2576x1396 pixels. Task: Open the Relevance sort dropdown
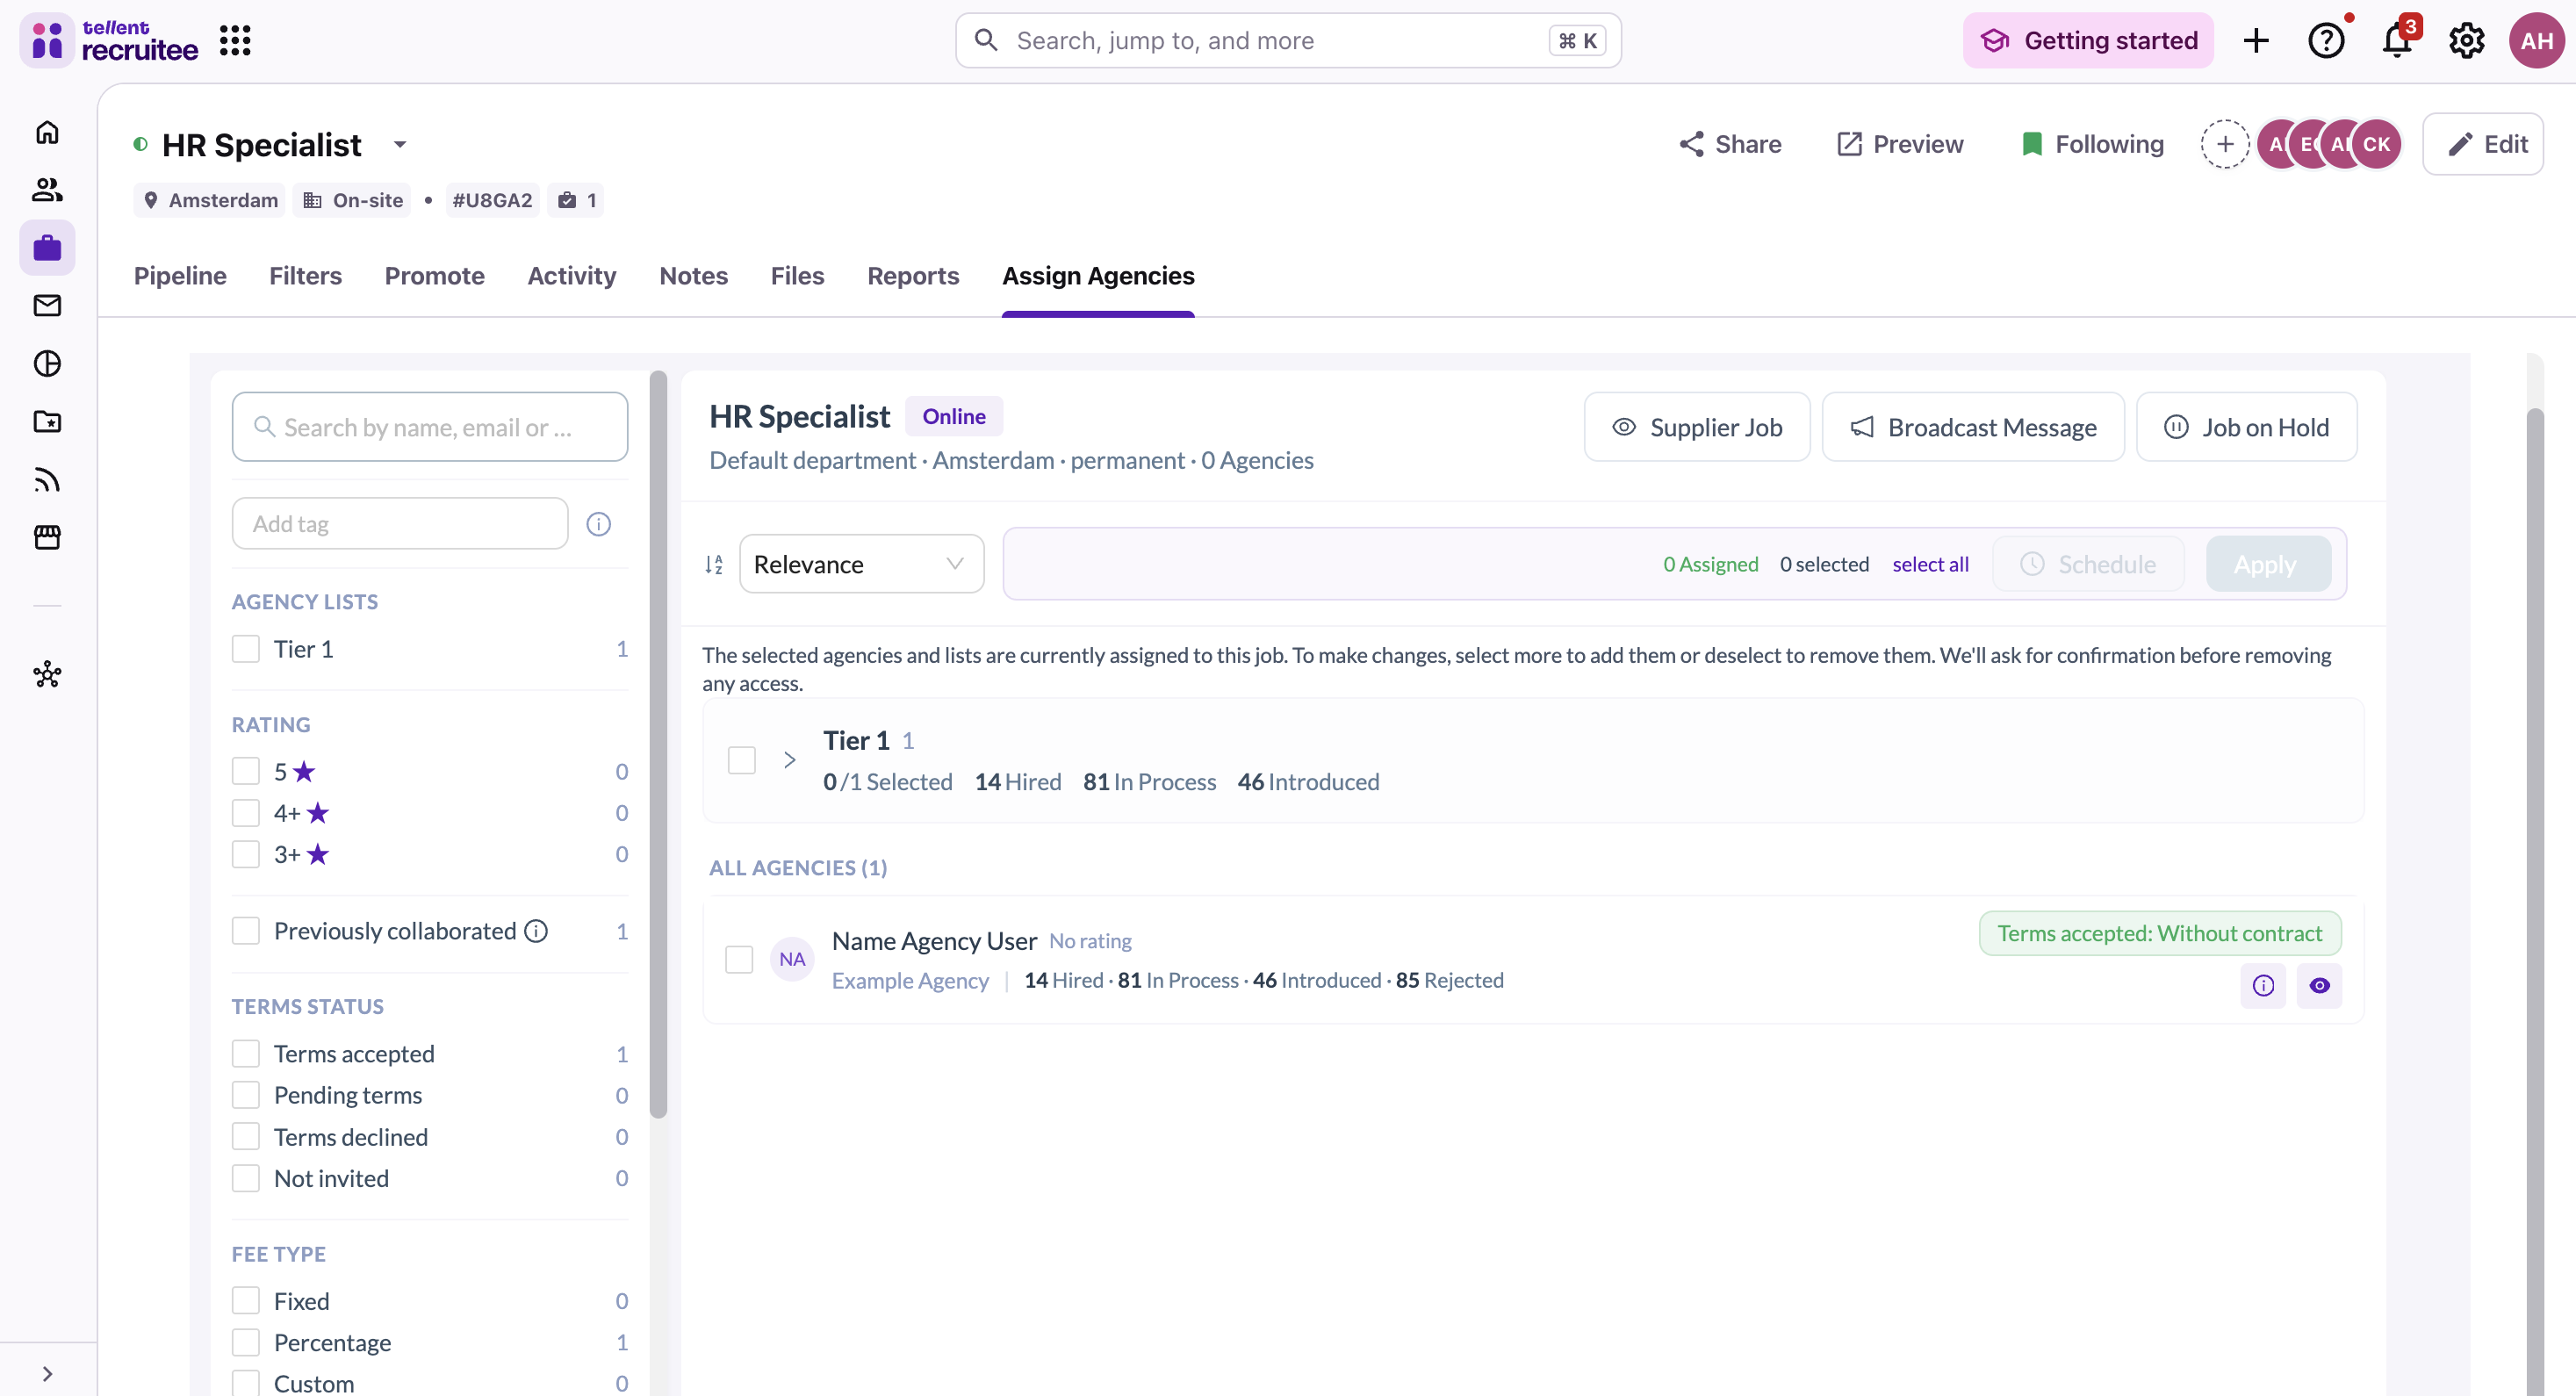click(861, 564)
